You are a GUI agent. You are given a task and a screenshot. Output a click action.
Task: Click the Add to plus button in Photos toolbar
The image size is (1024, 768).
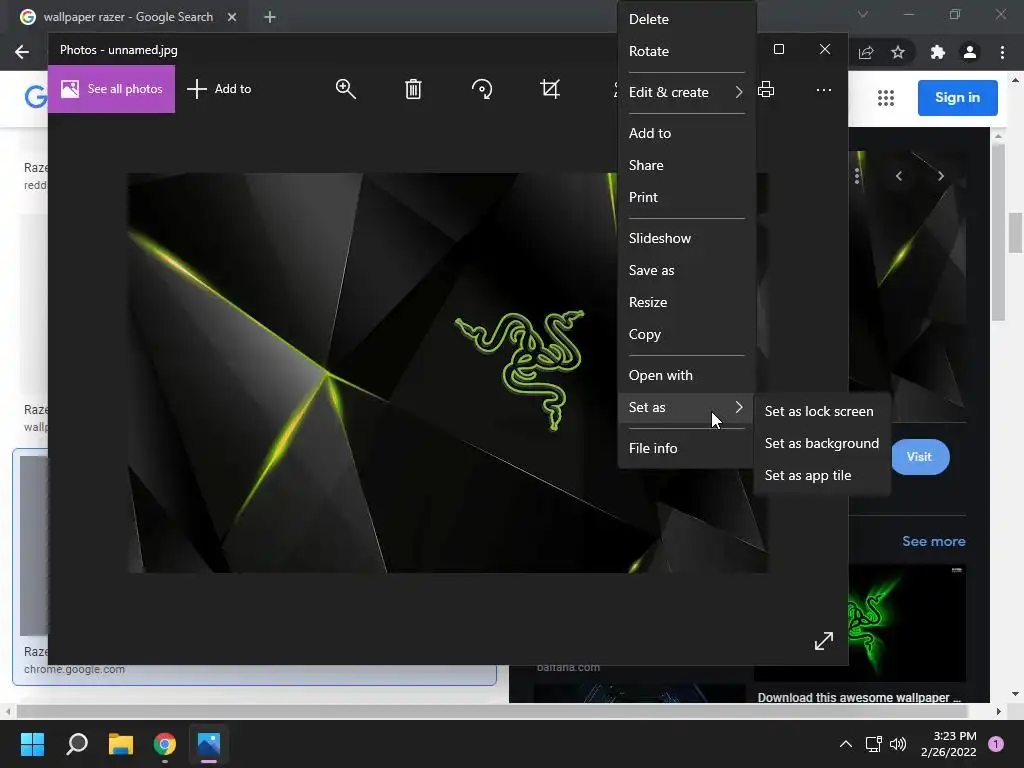pyautogui.click(x=219, y=89)
